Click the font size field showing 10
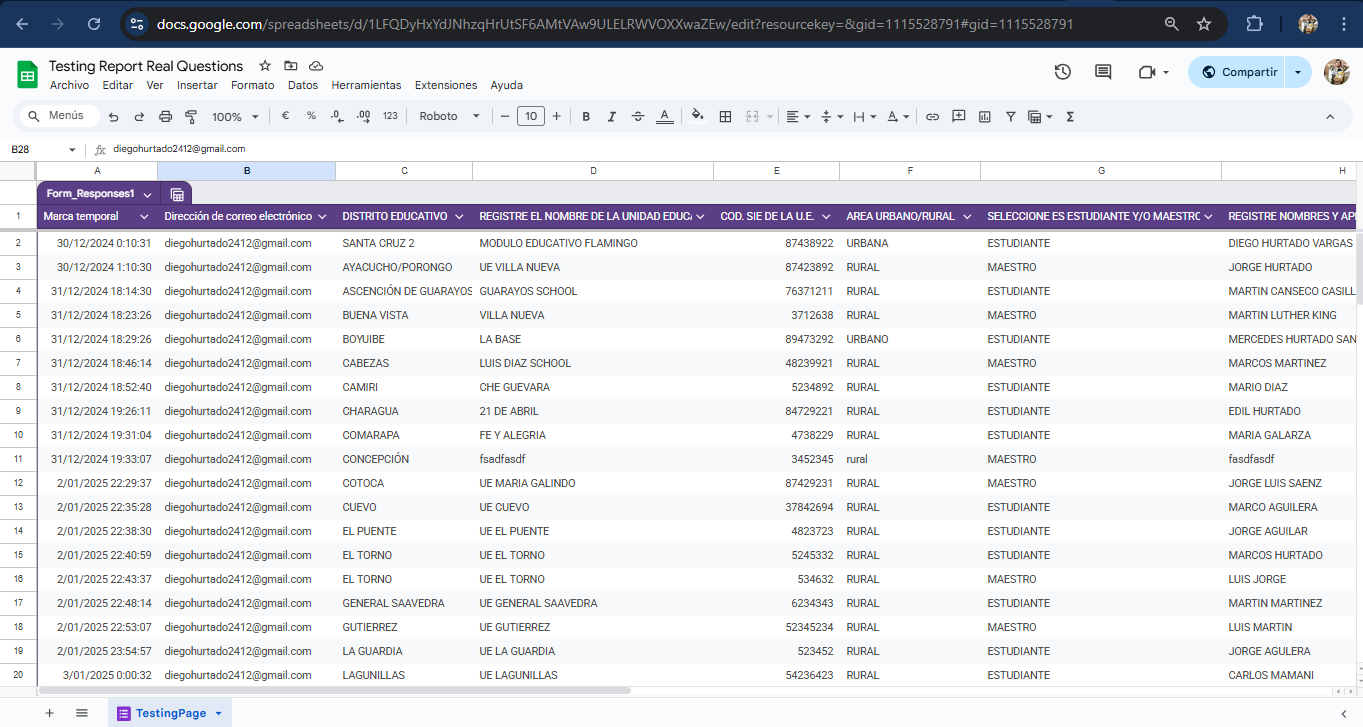The height and width of the screenshot is (727, 1363). point(531,116)
